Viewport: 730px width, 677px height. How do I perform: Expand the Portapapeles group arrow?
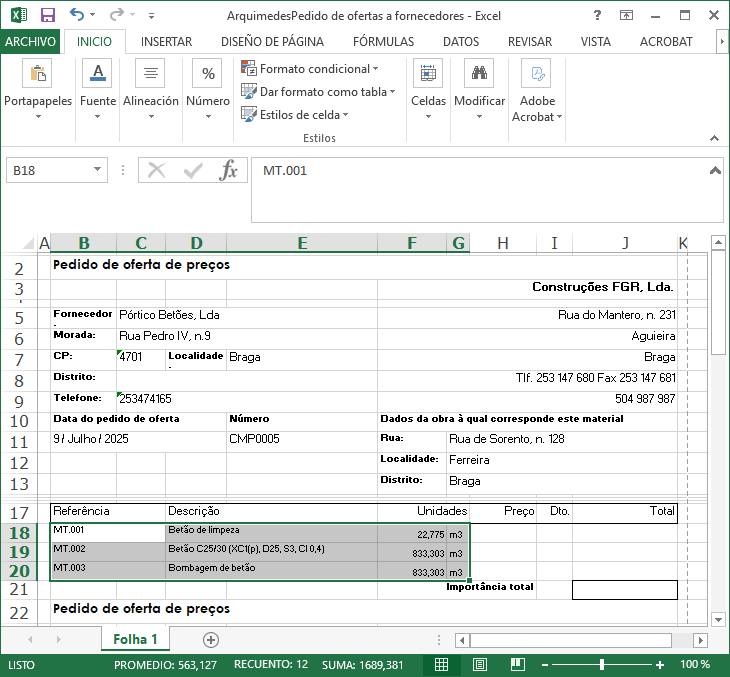(x=38, y=116)
